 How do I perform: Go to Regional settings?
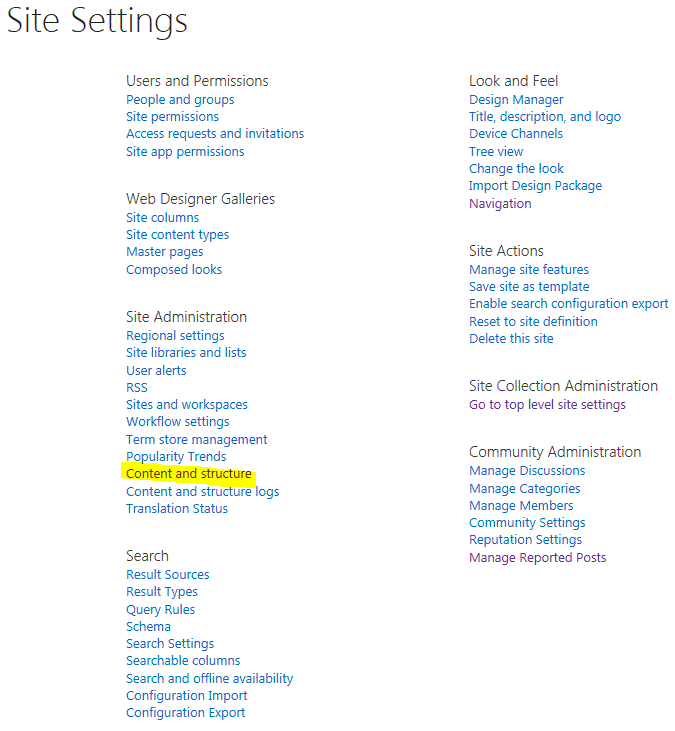click(x=175, y=336)
